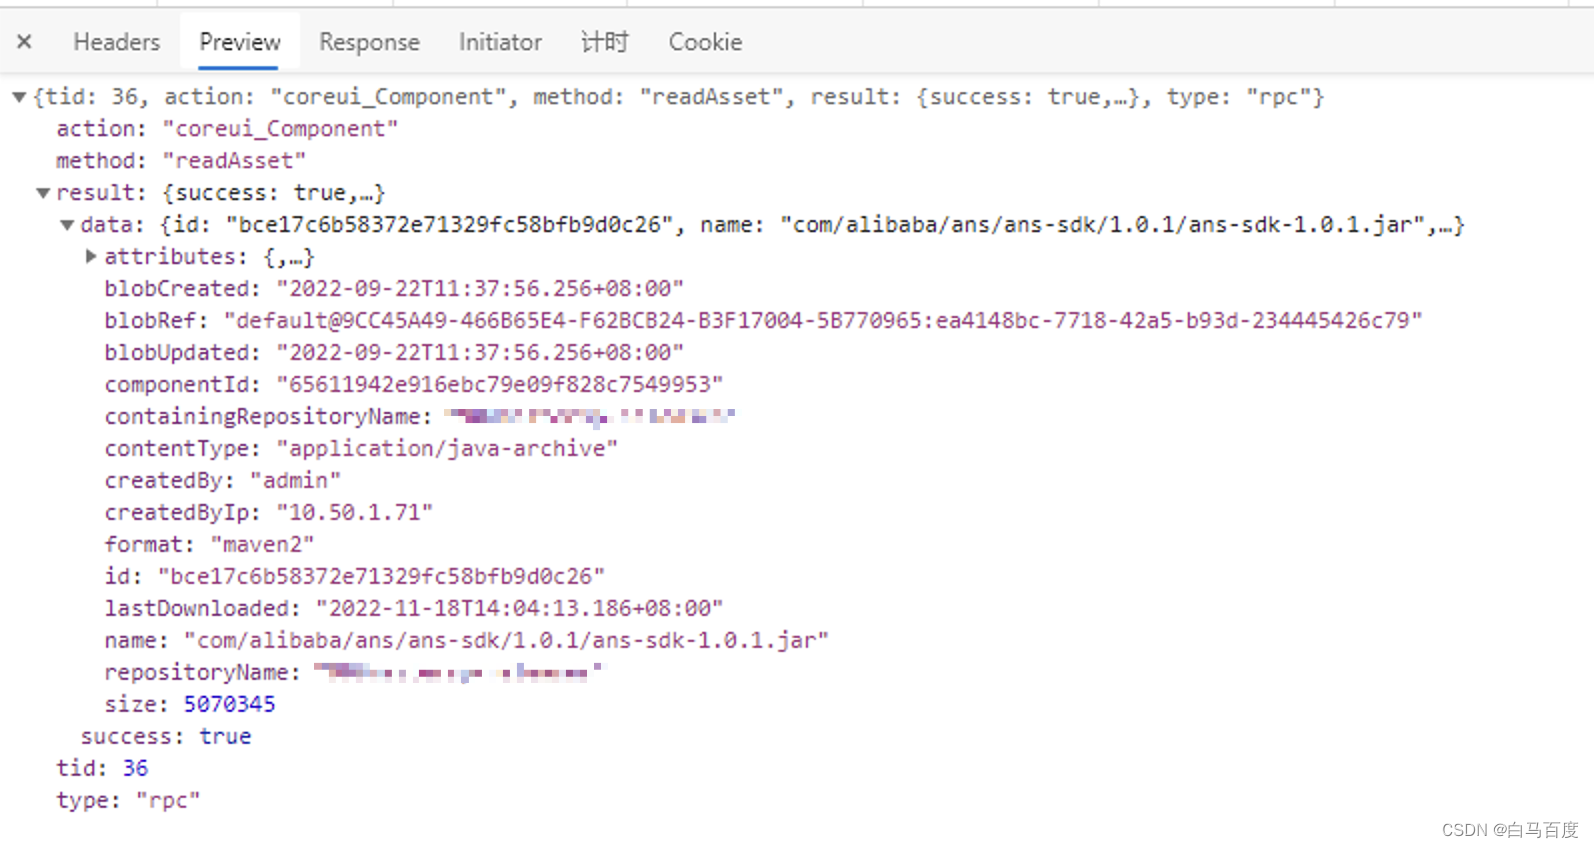Screen dimensions: 1594x848
Task: Switch to the Headers tab
Action: 116,42
